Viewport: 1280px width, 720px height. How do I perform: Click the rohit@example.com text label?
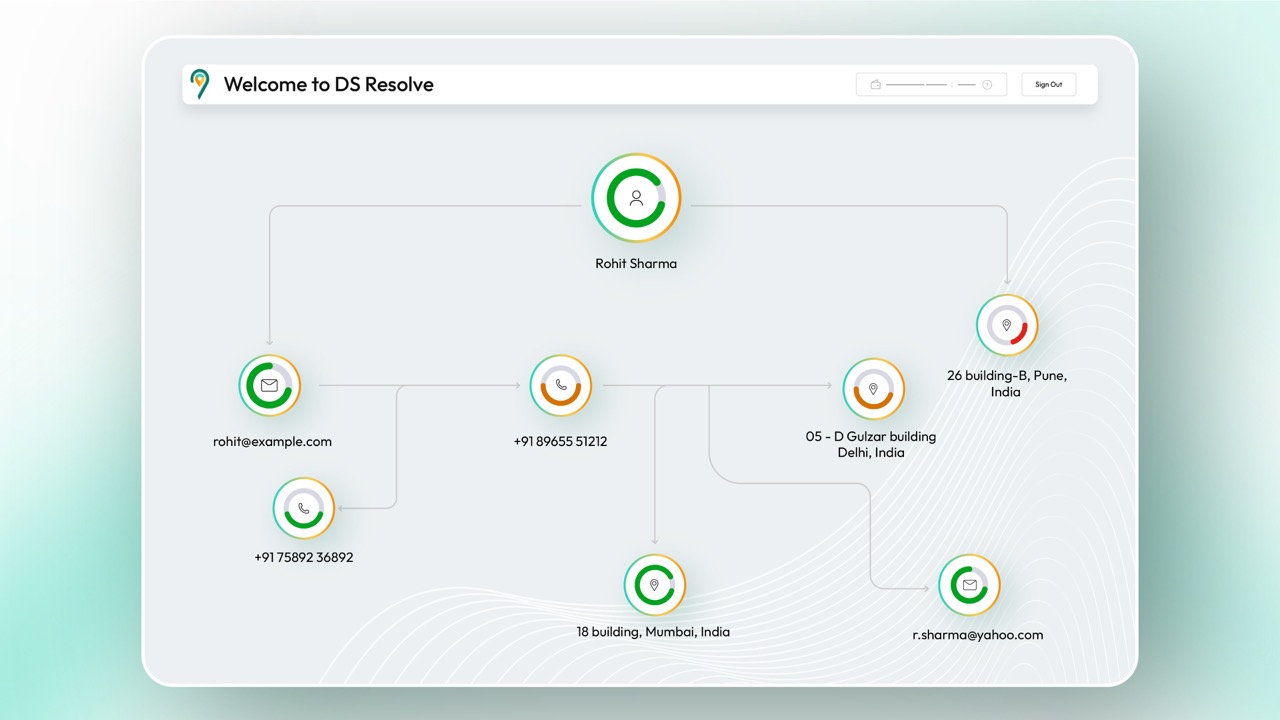tap(272, 442)
